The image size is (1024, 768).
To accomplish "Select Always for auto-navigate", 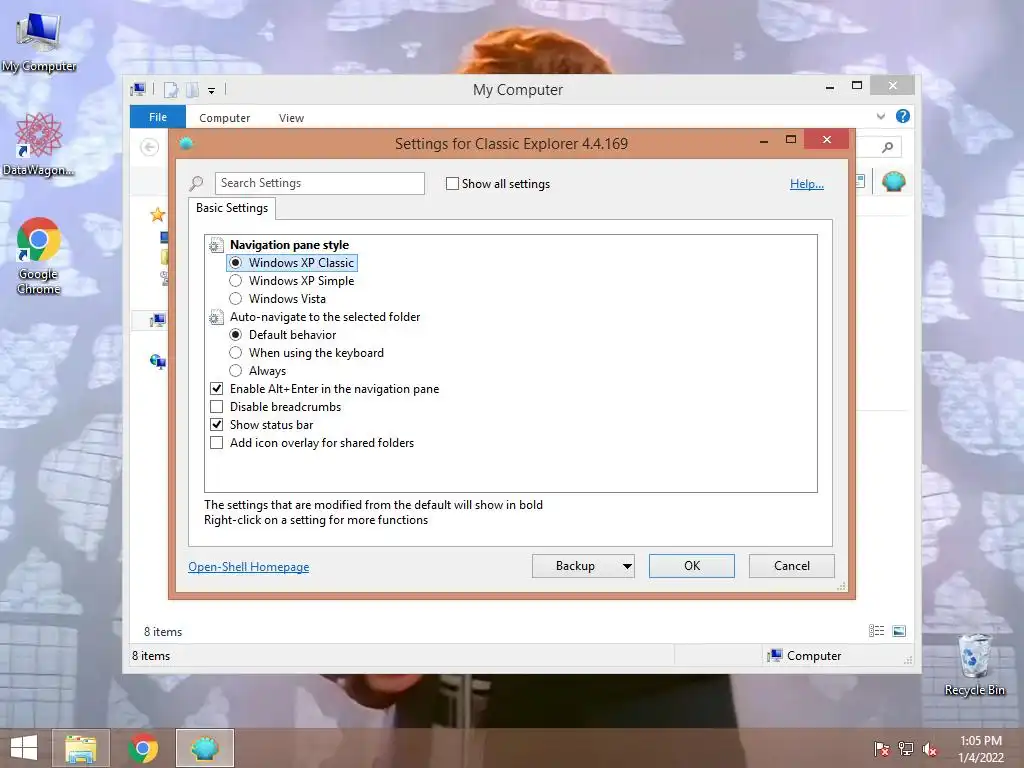I will click(236, 370).
